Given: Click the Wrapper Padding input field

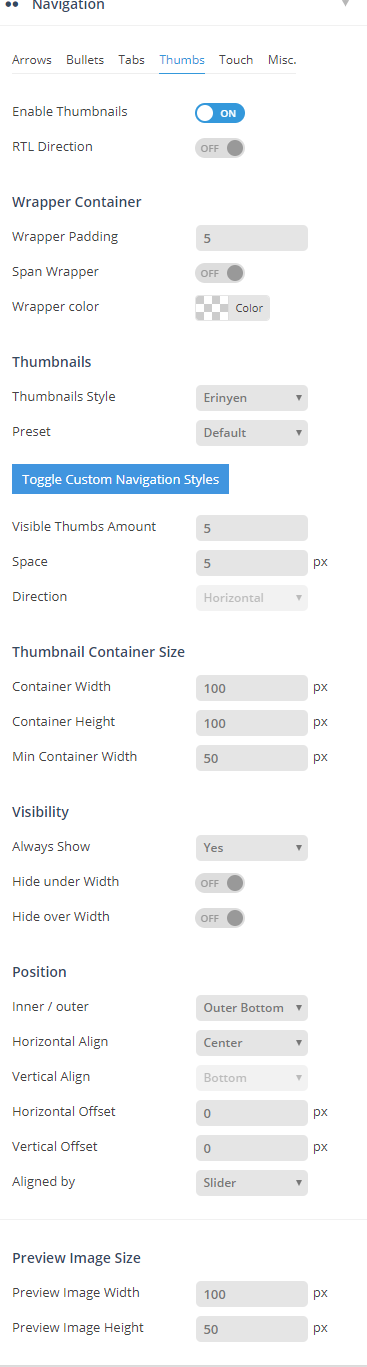Looking at the screenshot, I should click(252, 238).
